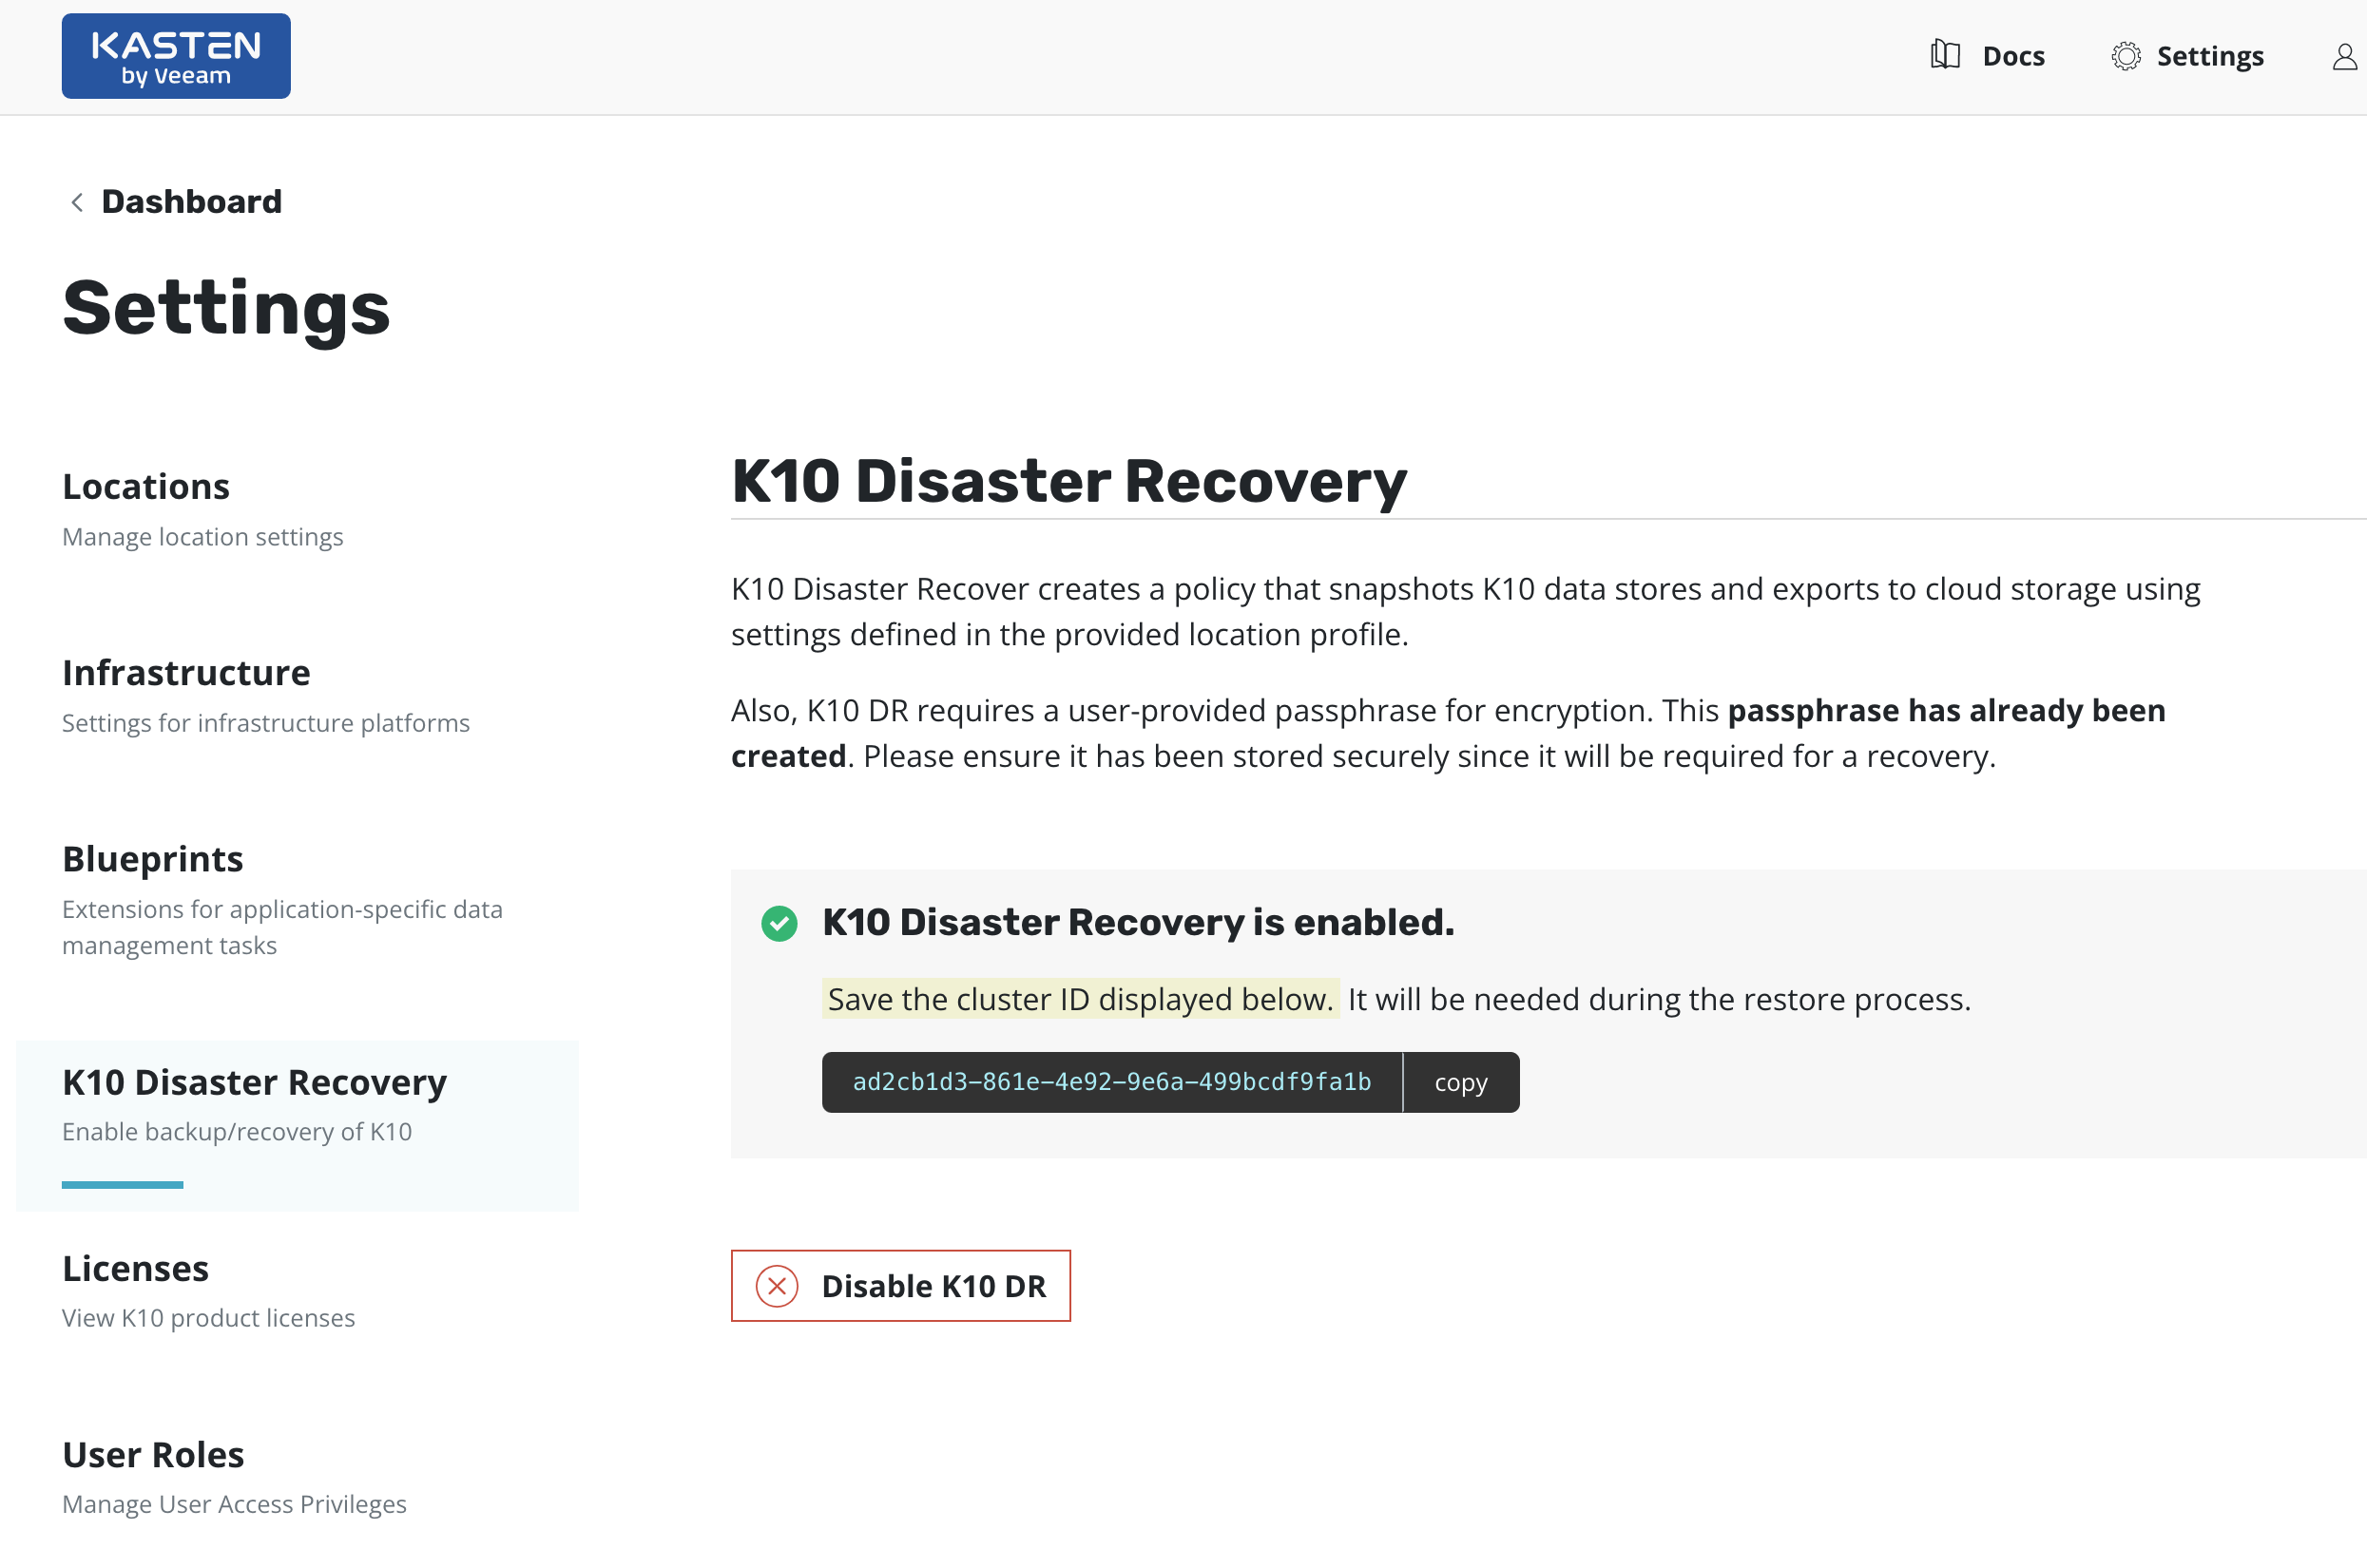This screenshot has height=1568, width=2367.
Task: Go back to Dashboard
Action: click(x=191, y=202)
